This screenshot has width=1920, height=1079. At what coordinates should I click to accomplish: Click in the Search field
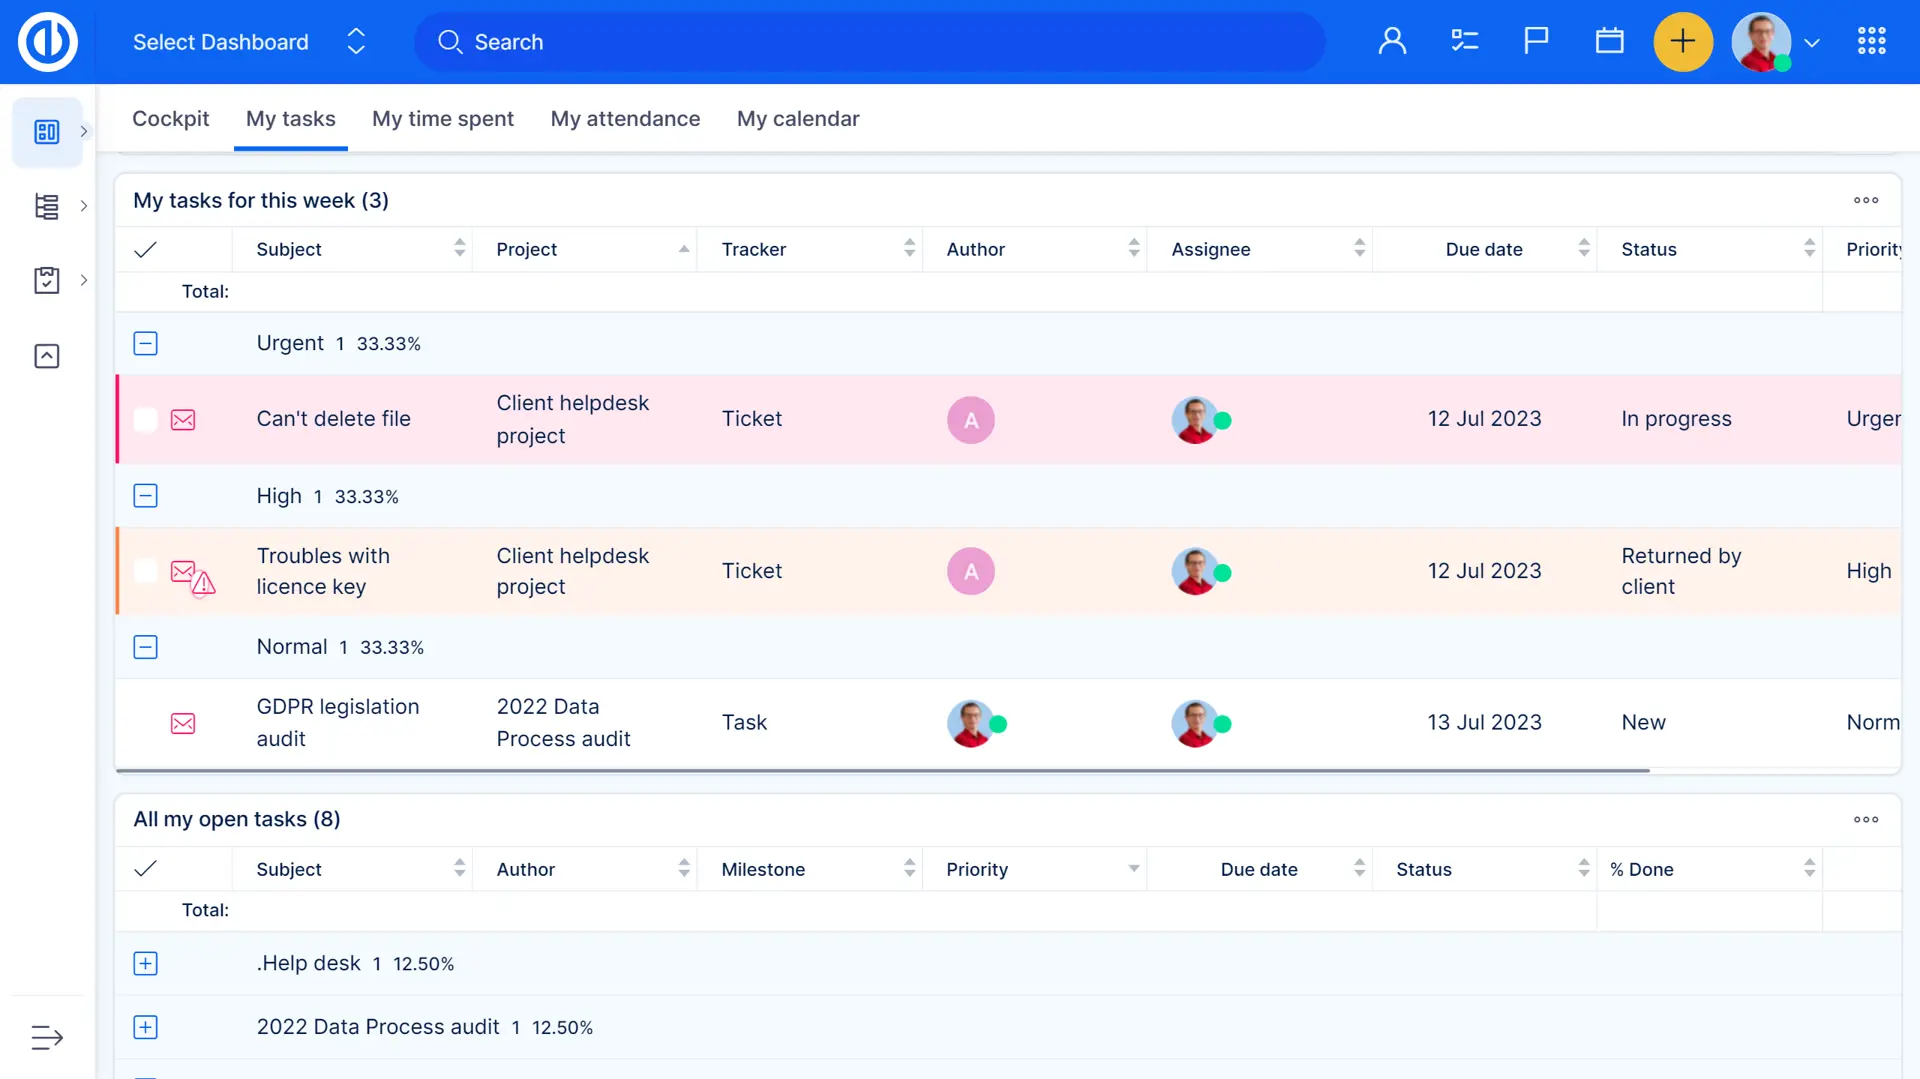[x=870, y=42]
